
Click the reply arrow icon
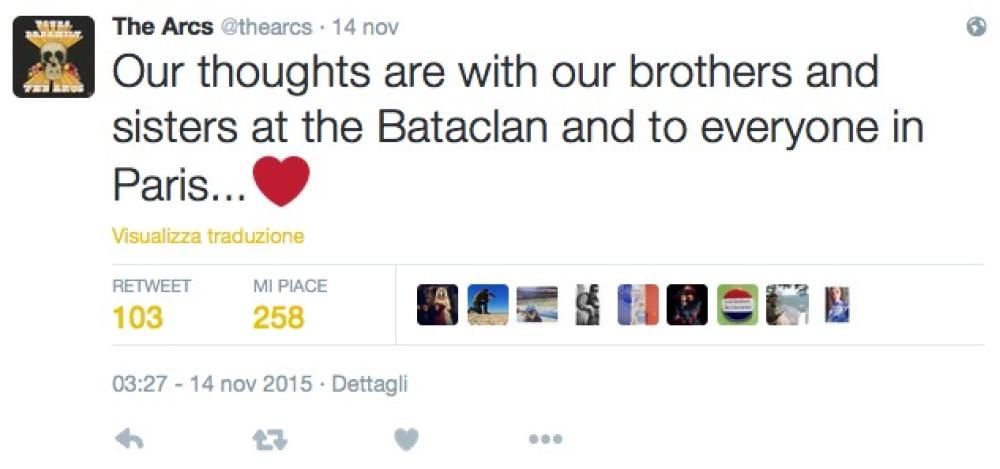click(x=130, y=439)
